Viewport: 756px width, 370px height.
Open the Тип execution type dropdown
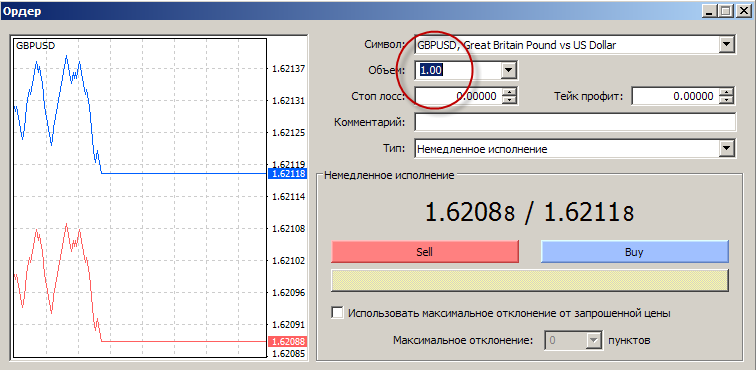pos(727,149)
